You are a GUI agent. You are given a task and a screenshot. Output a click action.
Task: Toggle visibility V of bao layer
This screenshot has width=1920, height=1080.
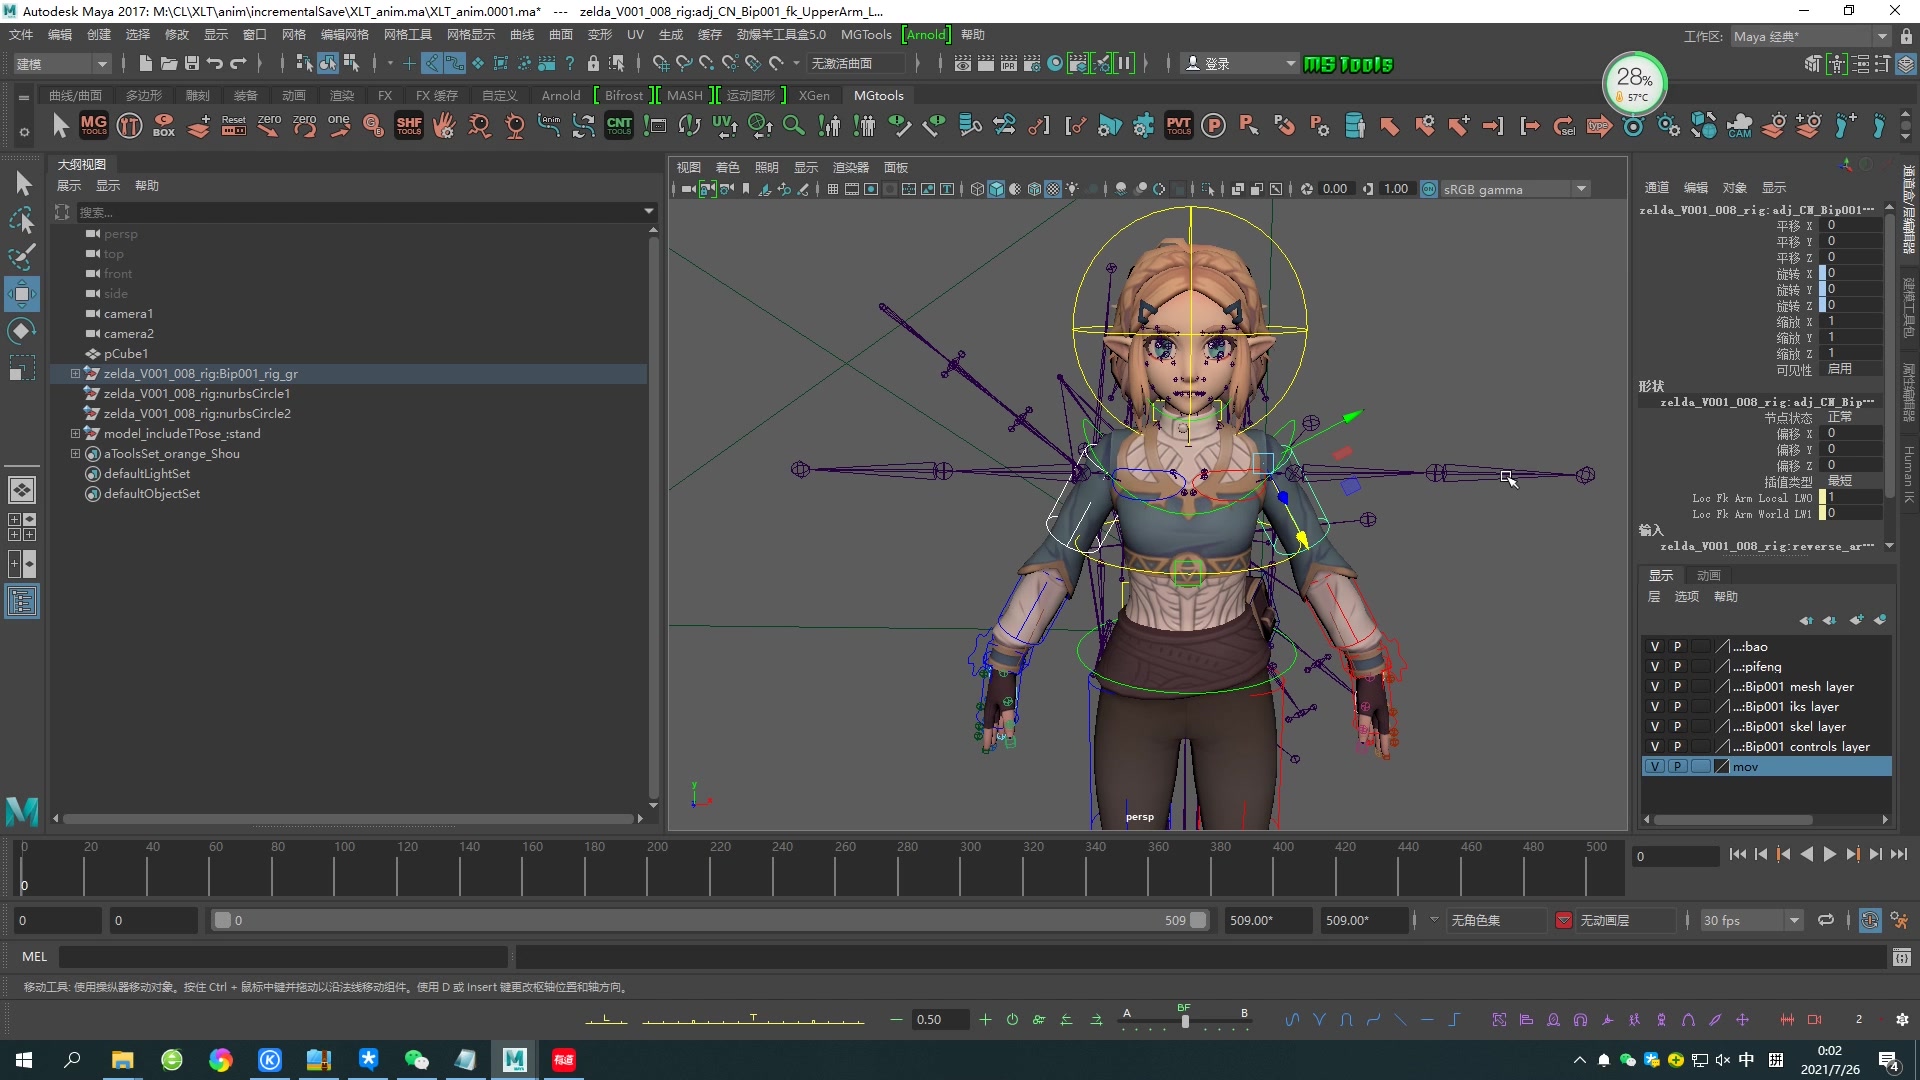coord(1655,646)
